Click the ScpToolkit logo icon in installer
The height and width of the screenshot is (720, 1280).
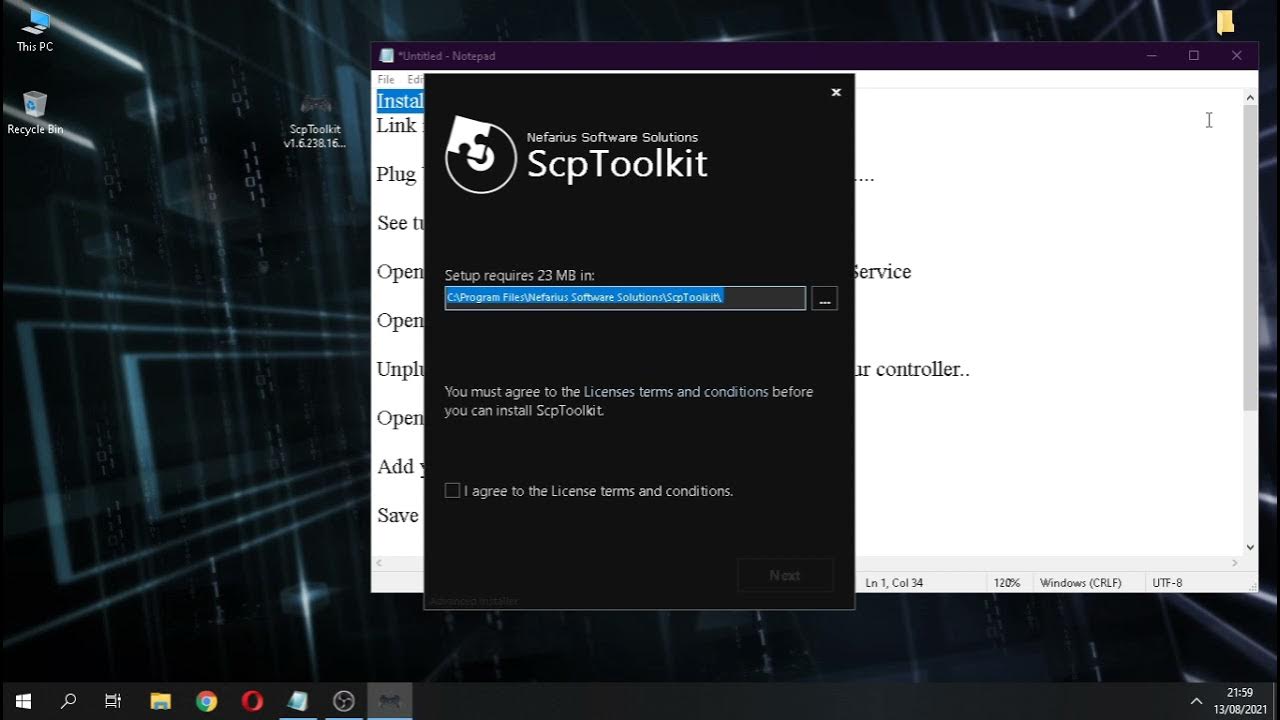tap(481, 155)
